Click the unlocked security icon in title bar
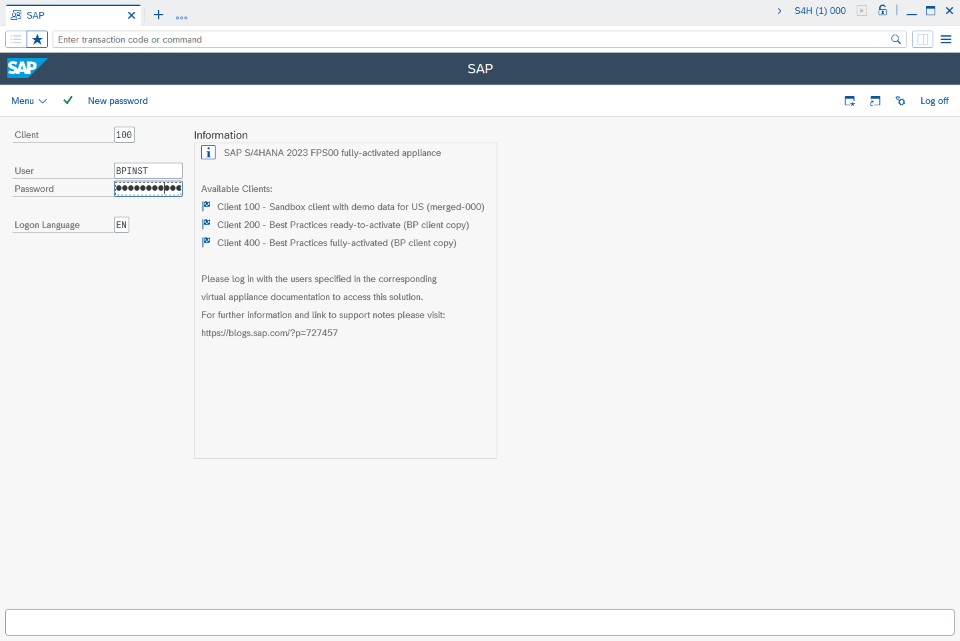The image size is (960, 641). pyautogui.click(x=882, y=10)
